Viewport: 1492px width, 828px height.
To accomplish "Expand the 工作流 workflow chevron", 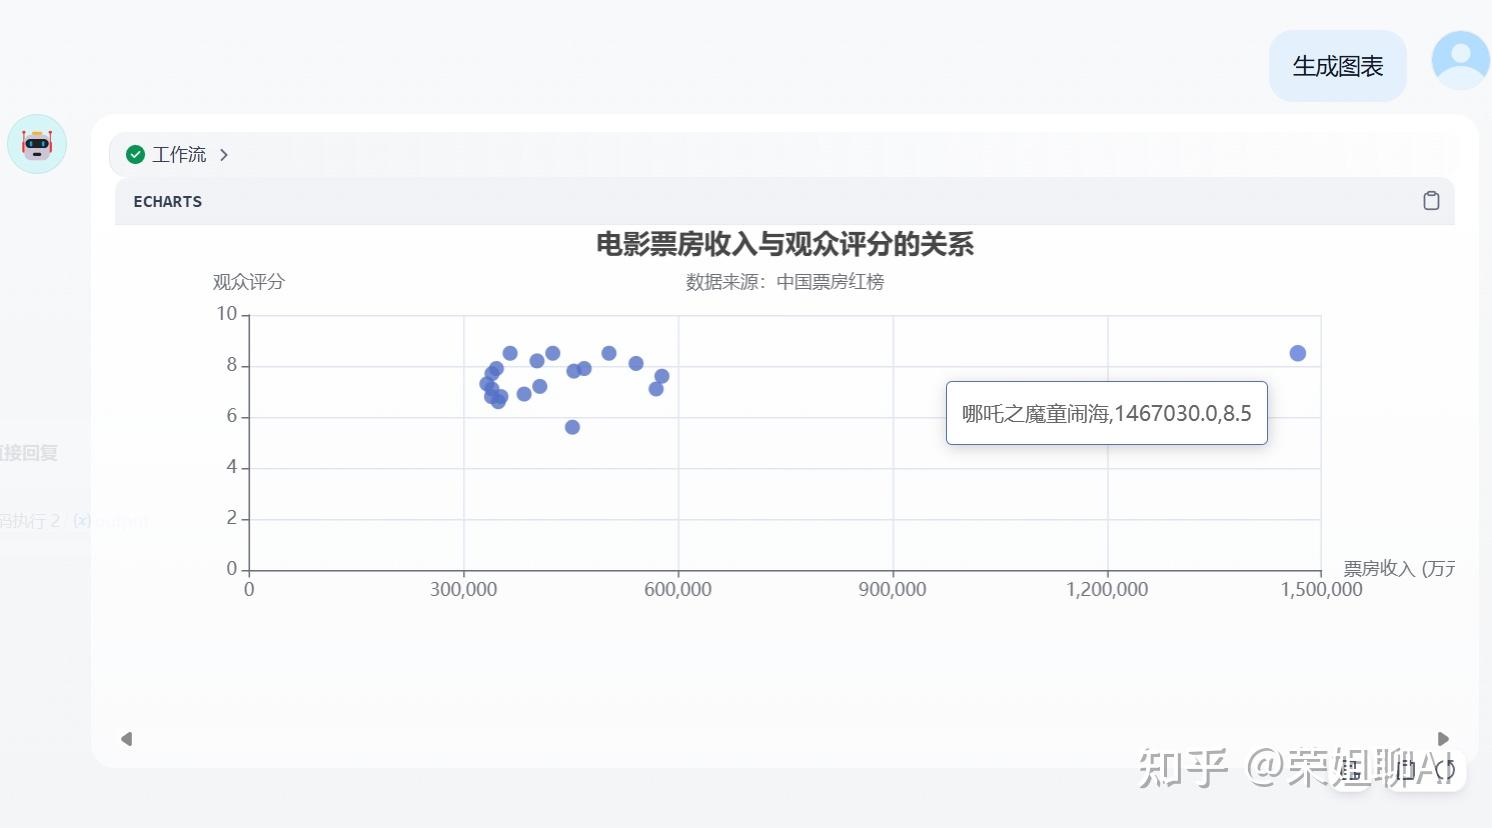I will click(x=224, y=155).
